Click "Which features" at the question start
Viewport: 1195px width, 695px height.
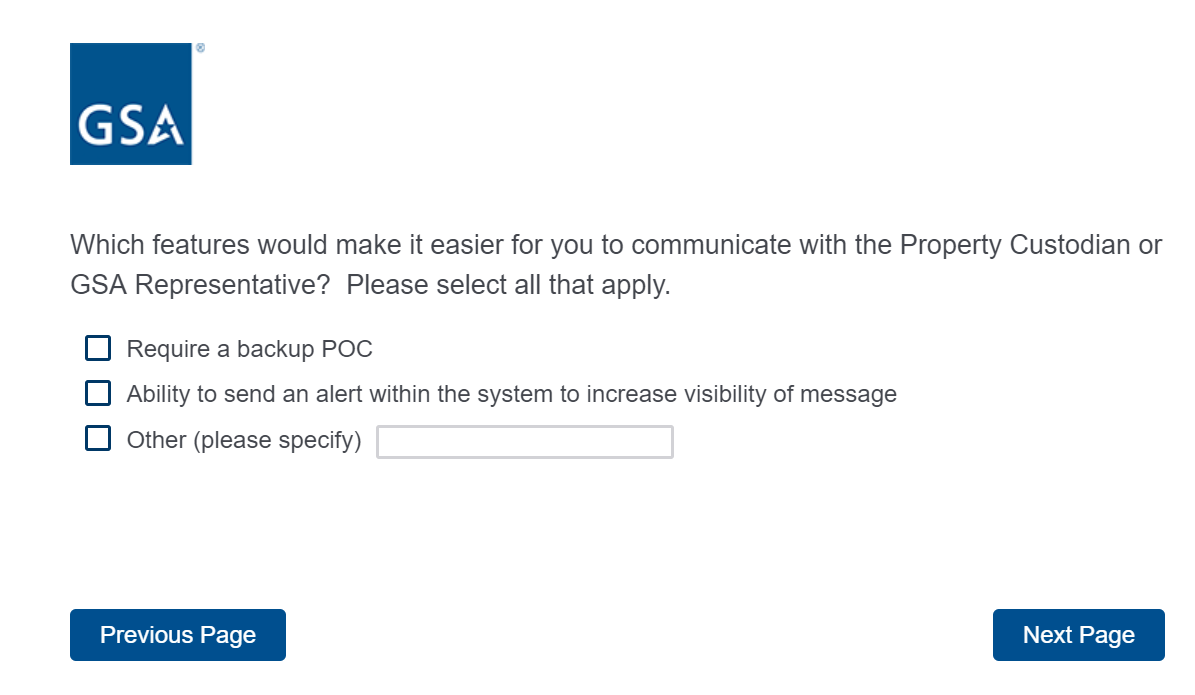tap(160, 245)
